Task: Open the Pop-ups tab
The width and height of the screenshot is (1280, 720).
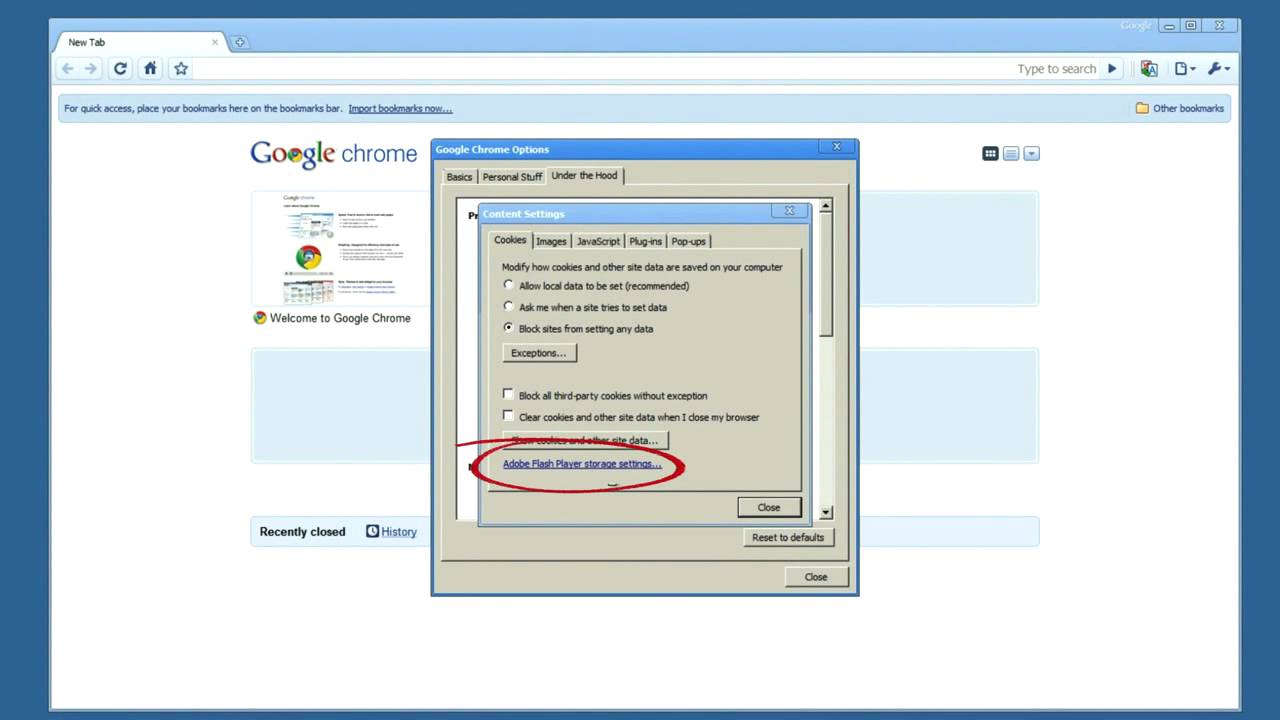Action: [688, 241]
